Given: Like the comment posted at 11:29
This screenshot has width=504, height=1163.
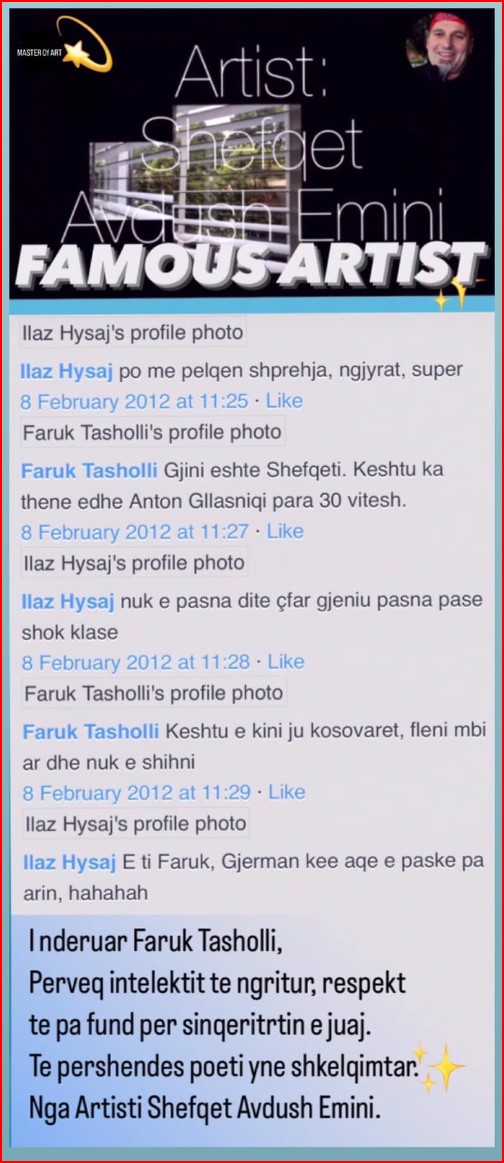Looking at the screenshot, I should point(287,792).
